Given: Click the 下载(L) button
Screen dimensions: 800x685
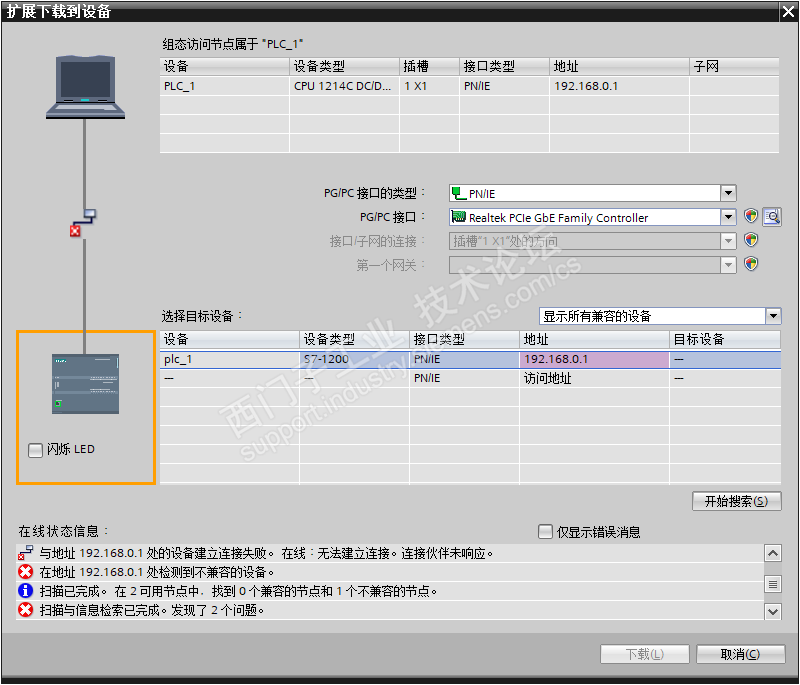Looking at the screenshot, I should coord(645,654).
